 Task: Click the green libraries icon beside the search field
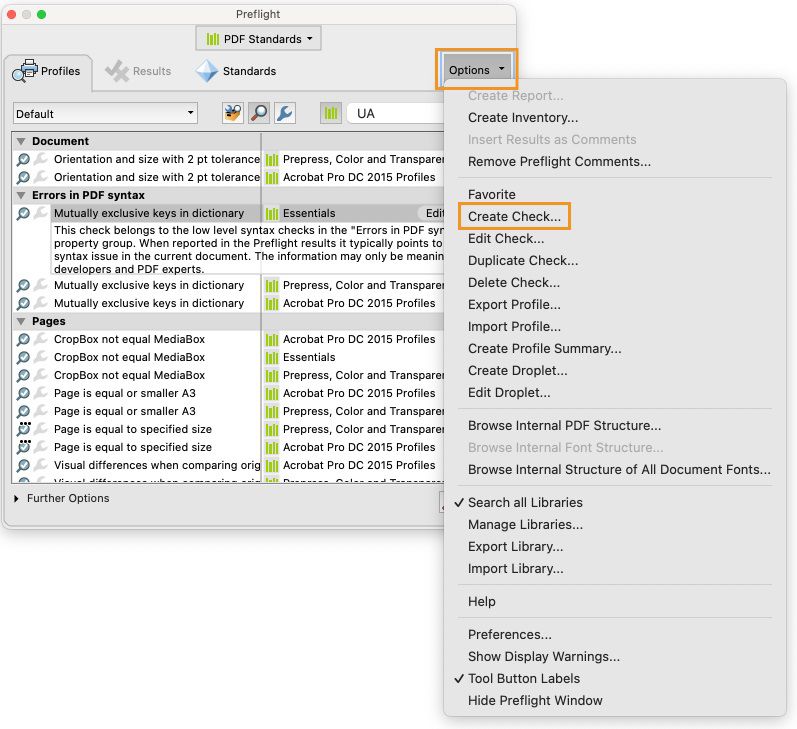[x=331, y=113]
